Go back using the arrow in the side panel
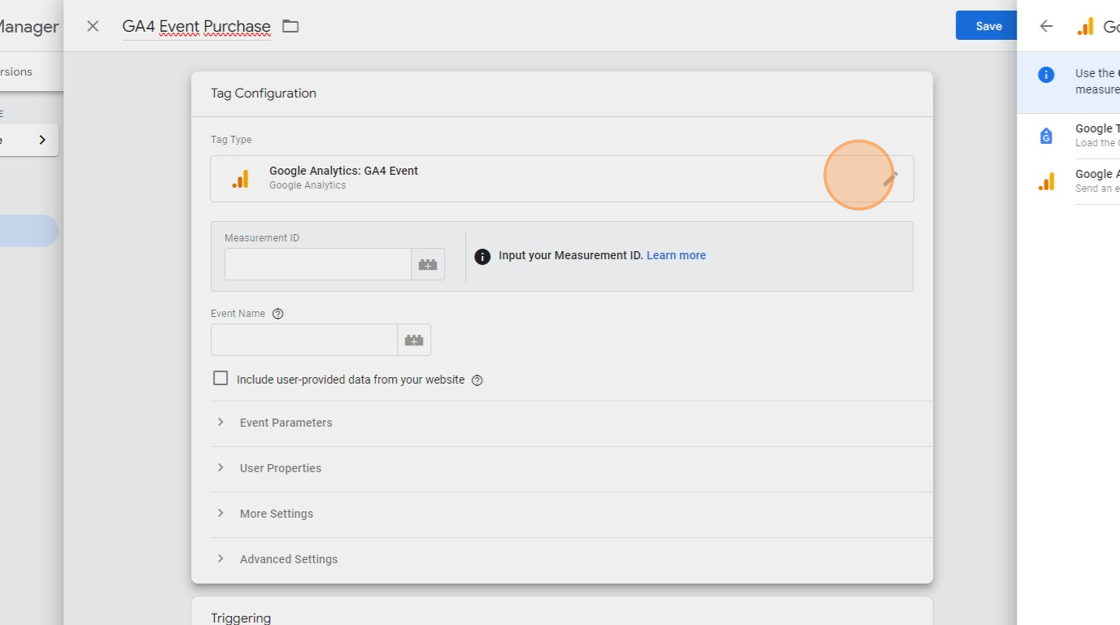Screen dimensions: 1120x625 pyautogui.click(x=1046, y=26)
